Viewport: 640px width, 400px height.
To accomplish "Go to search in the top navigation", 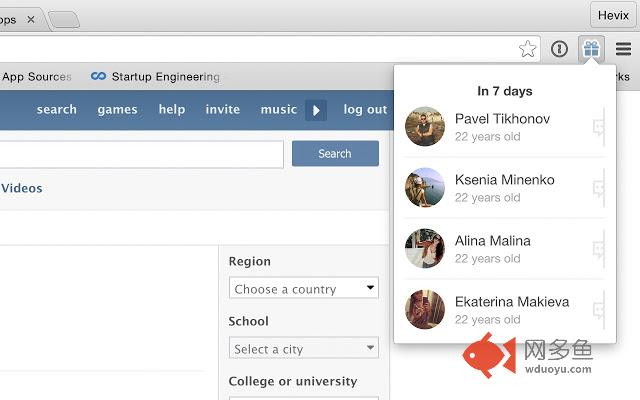I will point(57,109).
